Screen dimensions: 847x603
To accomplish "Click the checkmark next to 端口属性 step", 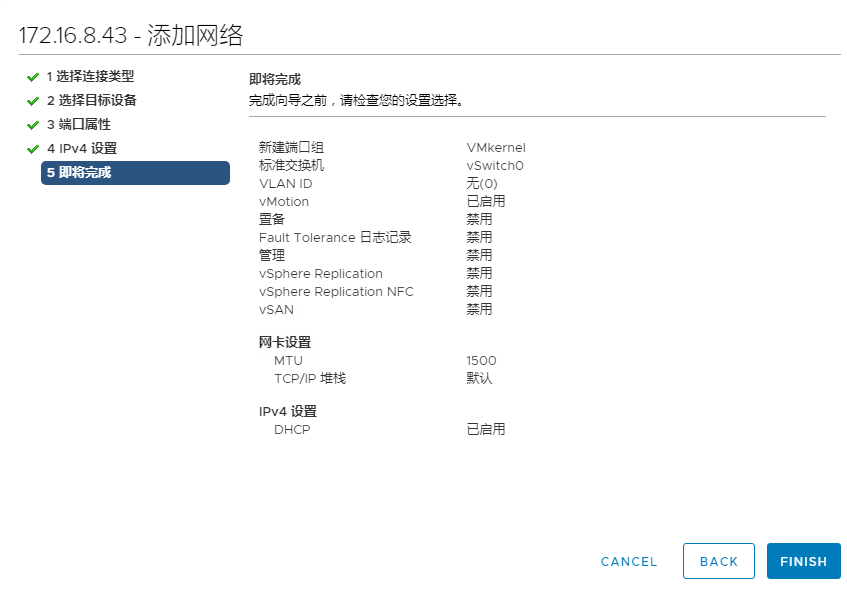I will pos(33,125).
